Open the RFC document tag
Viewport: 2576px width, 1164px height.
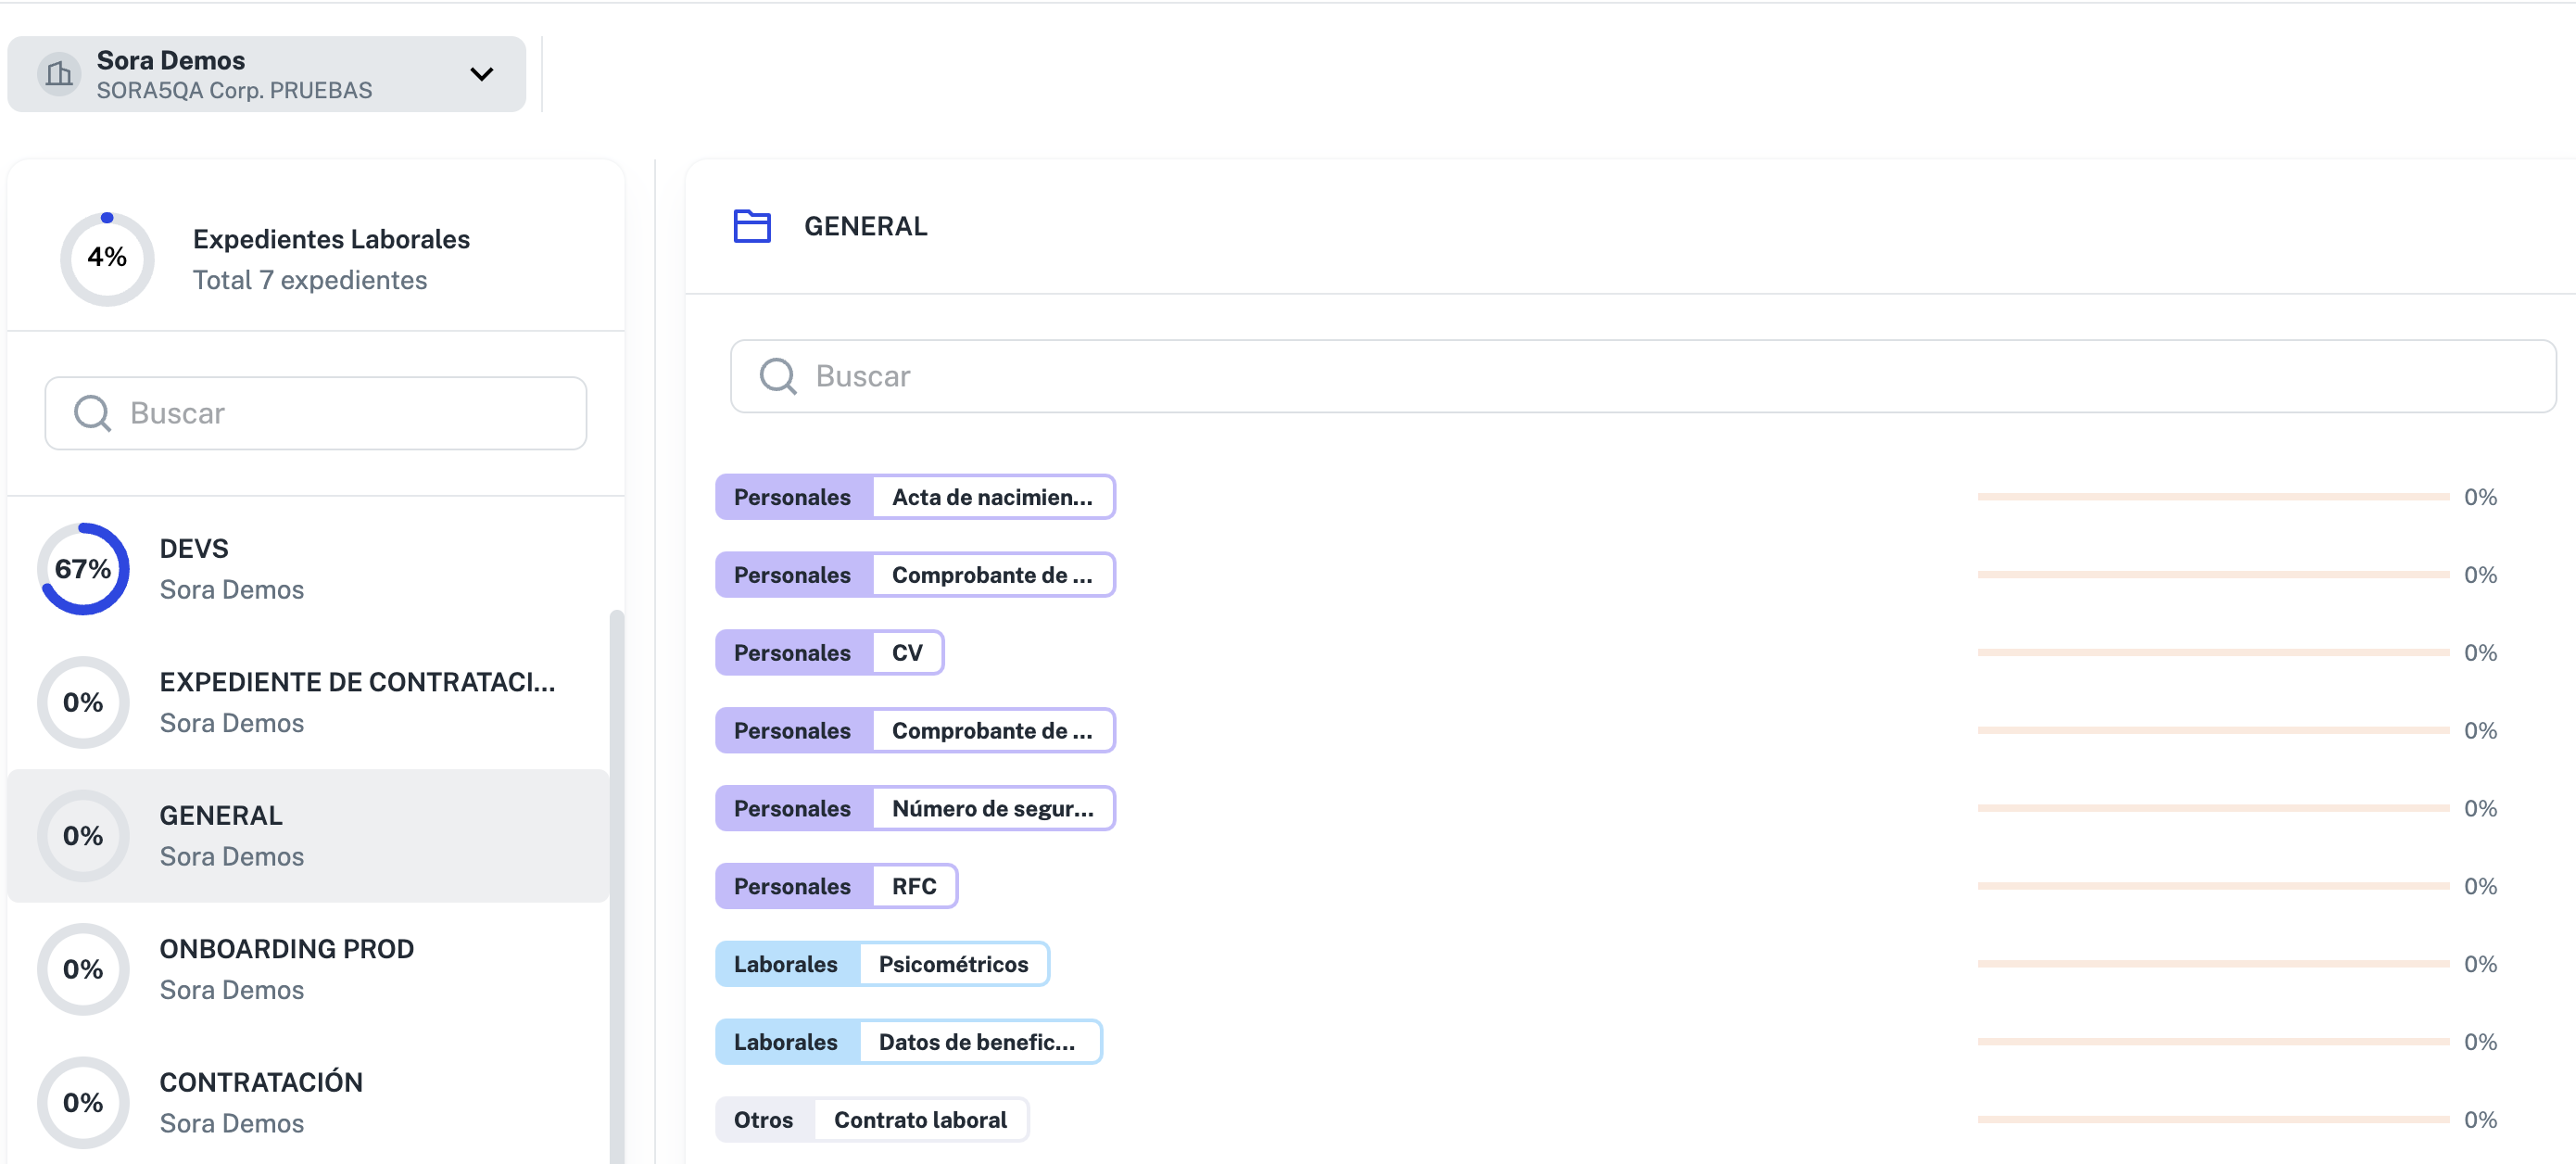pos(836,886)
